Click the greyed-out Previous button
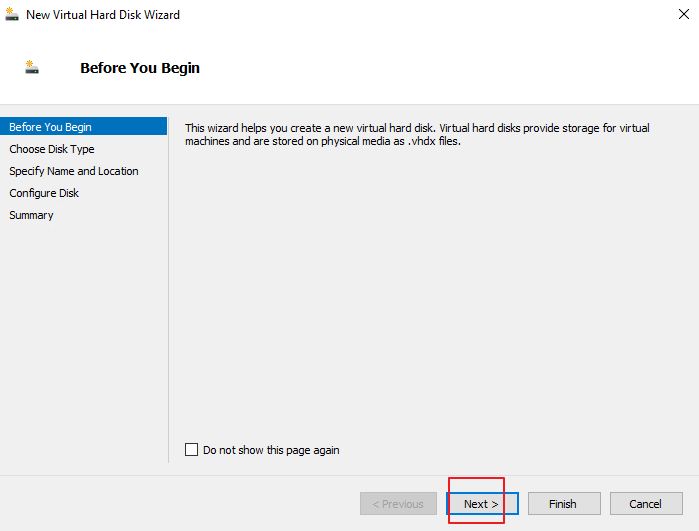The image size is (699, 531). 398,504
